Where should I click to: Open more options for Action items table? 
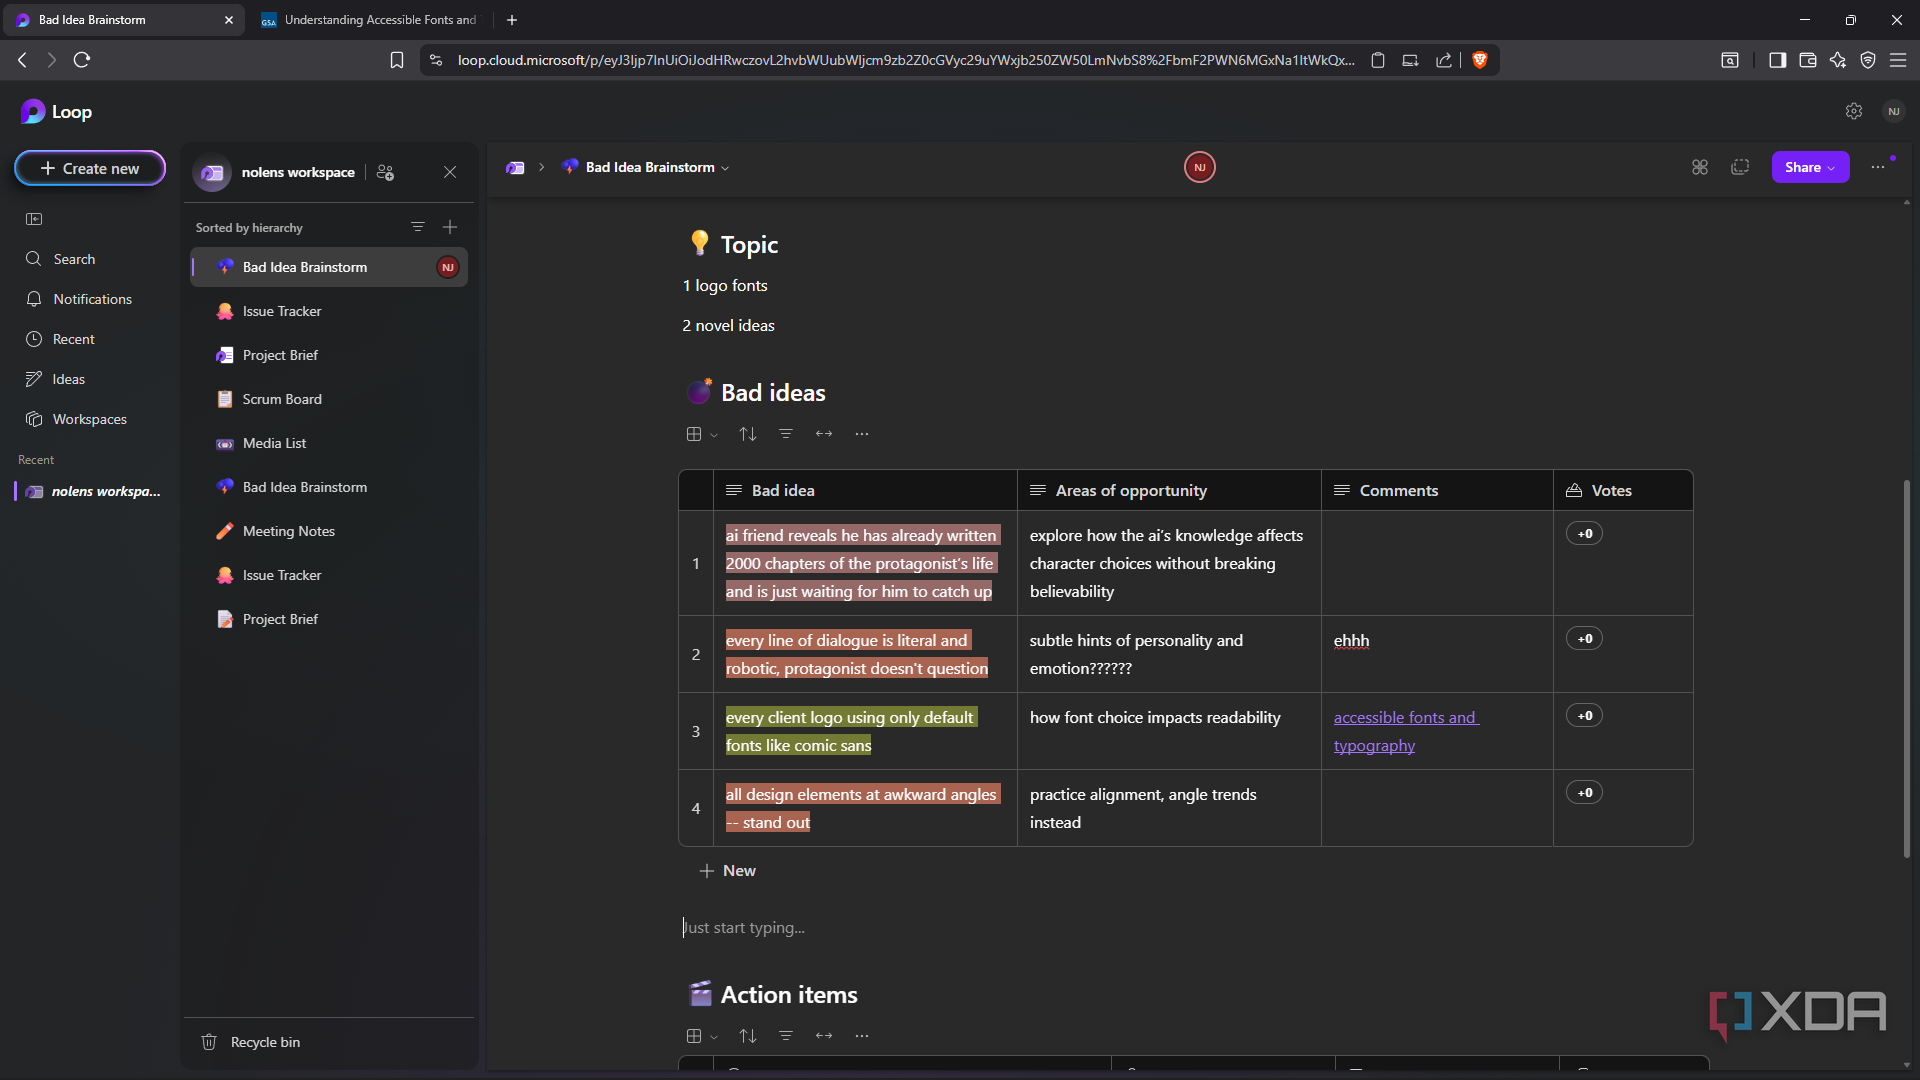pos(862,1036)
